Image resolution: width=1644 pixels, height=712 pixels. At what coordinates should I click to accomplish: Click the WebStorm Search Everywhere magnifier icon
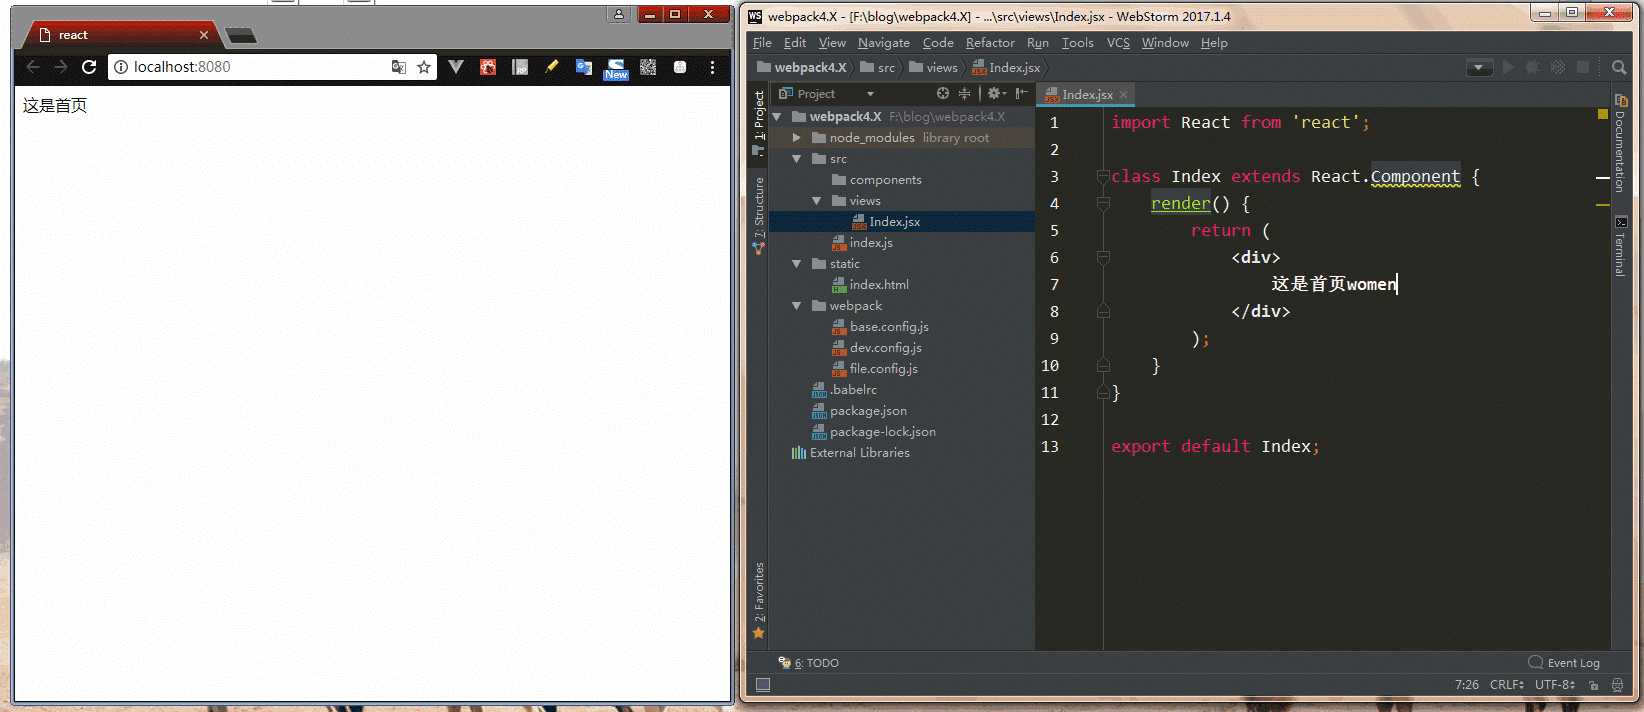point(1619,67)
